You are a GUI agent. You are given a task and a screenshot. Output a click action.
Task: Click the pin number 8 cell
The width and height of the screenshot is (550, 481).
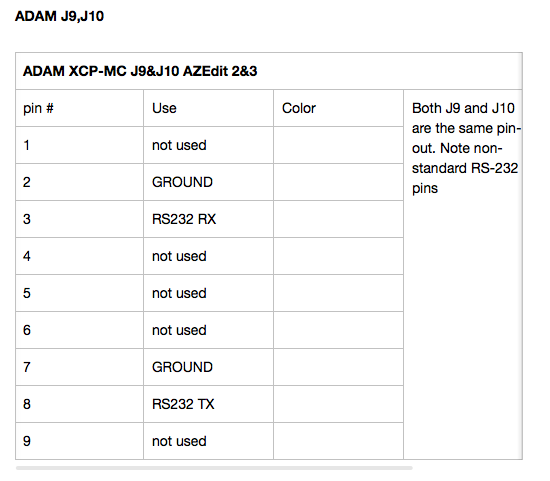[80, 404]
